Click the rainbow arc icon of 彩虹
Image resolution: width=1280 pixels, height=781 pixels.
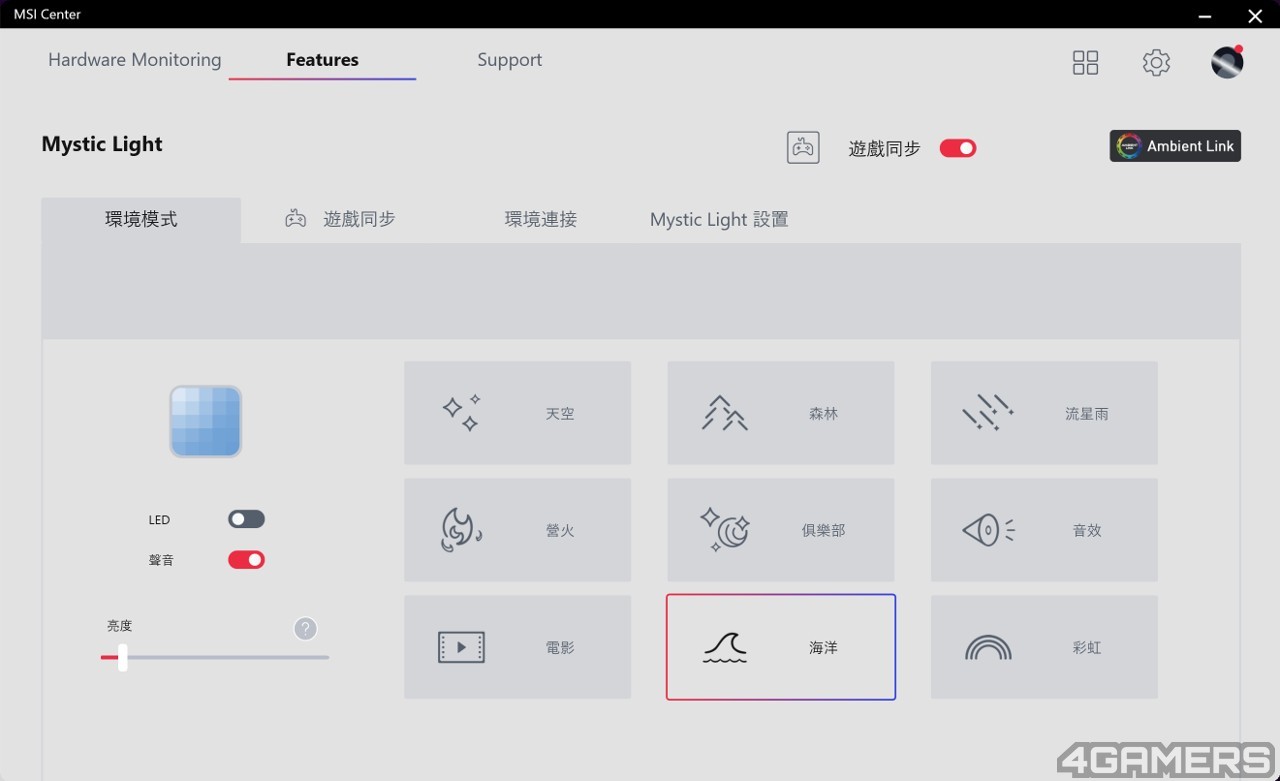pos(988,648)
